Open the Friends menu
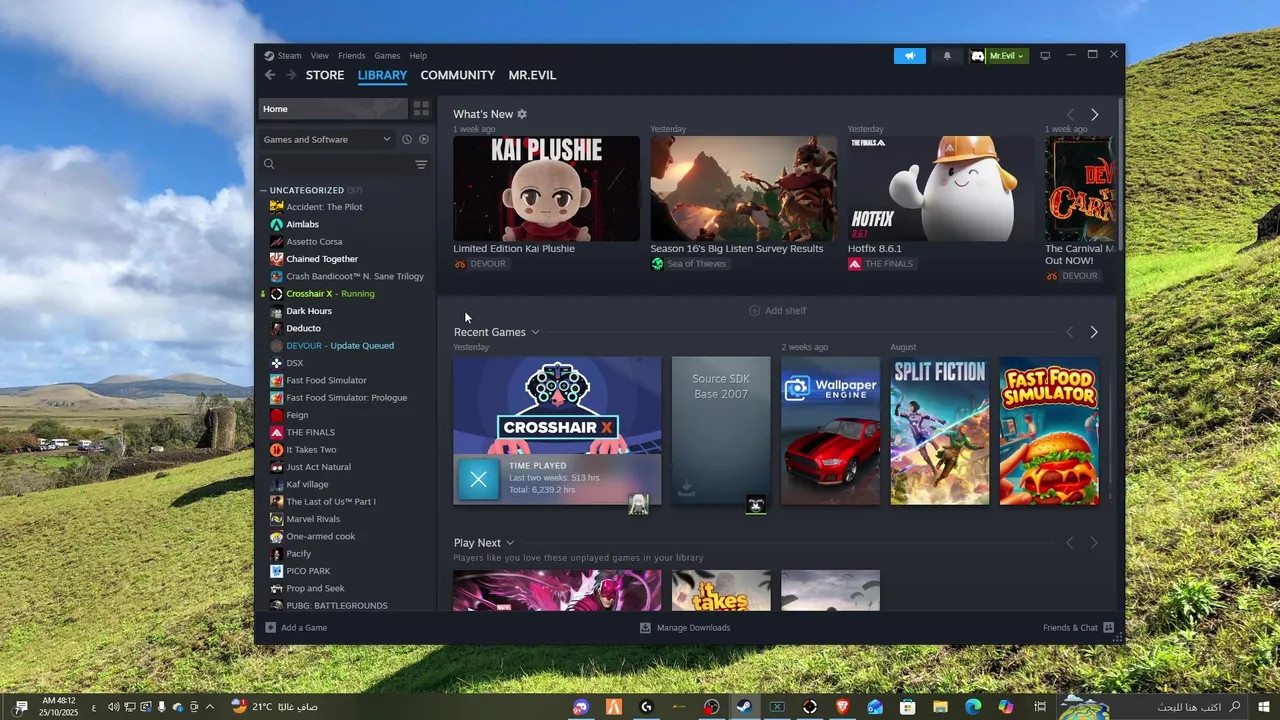The image size is (1280, 720). point(351,56)
